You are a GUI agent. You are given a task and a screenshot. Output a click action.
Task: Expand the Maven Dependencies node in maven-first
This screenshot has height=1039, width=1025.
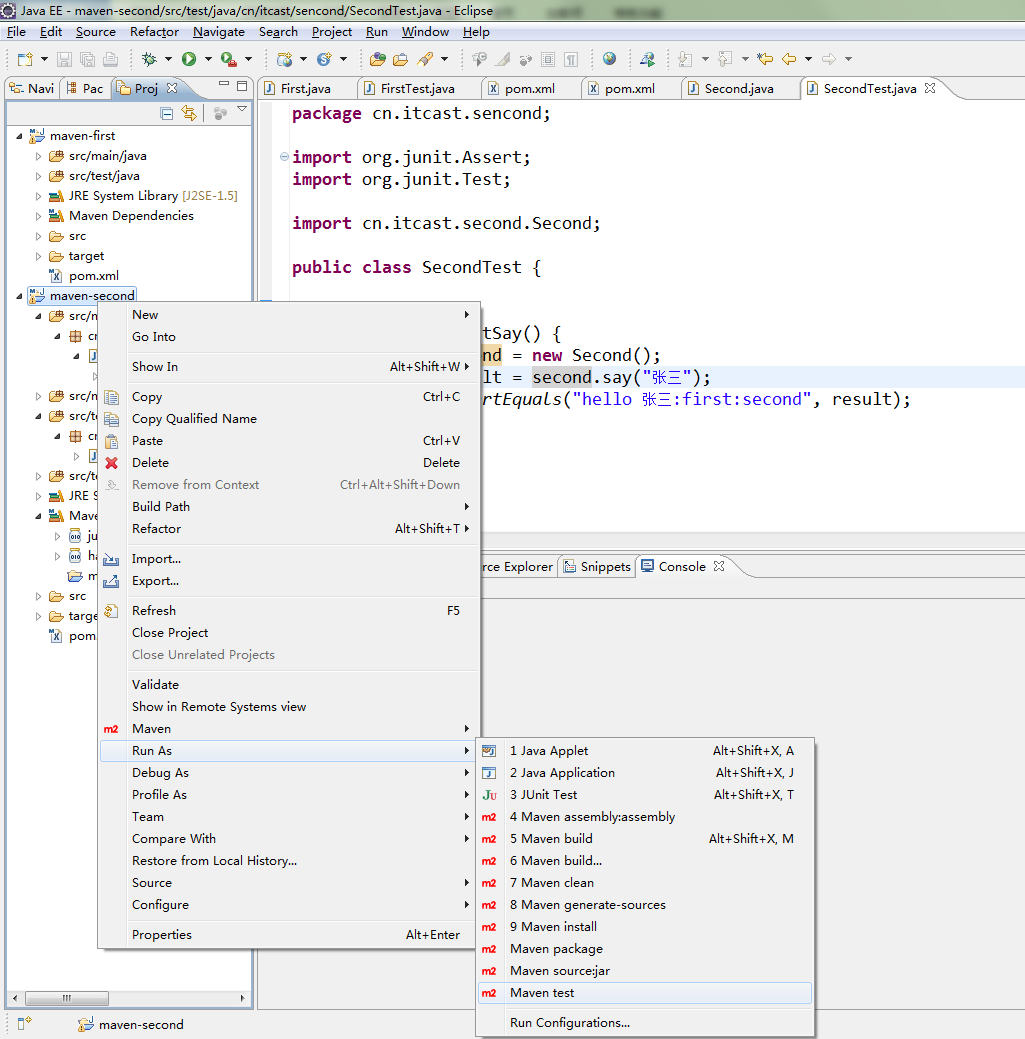[38, 216]
